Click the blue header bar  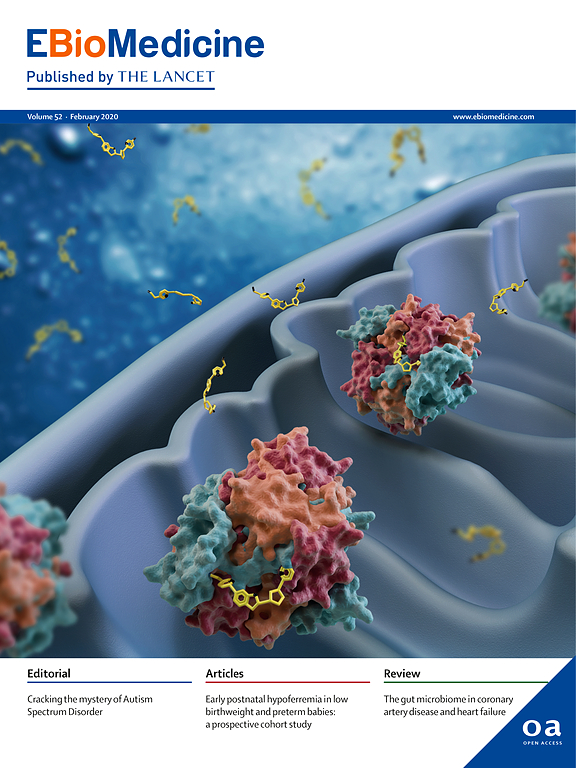click(x=288, y=117)
